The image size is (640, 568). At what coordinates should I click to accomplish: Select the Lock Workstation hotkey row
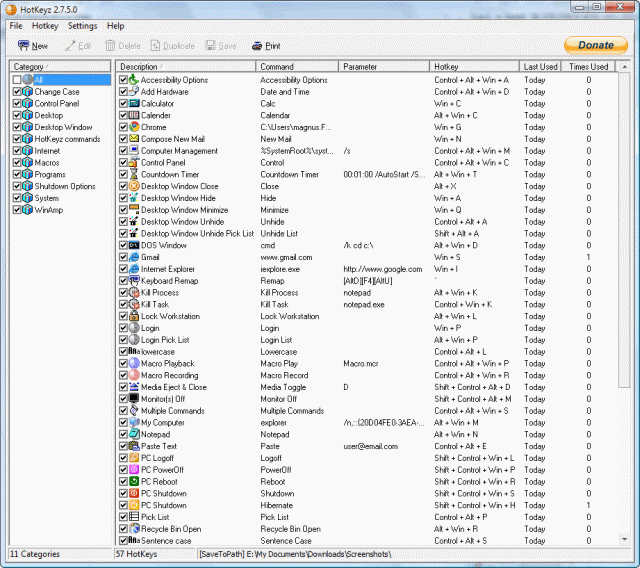click(x=180, y=316)
